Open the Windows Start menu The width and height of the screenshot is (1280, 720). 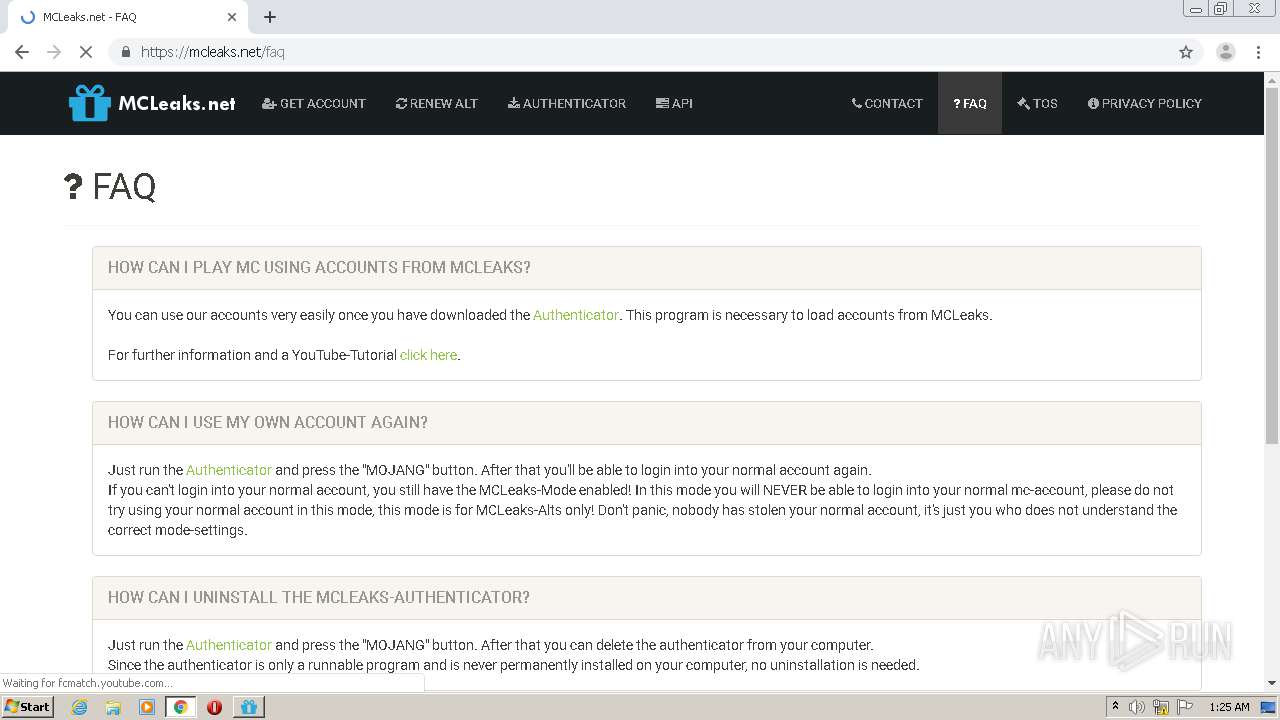pos(28,706)
